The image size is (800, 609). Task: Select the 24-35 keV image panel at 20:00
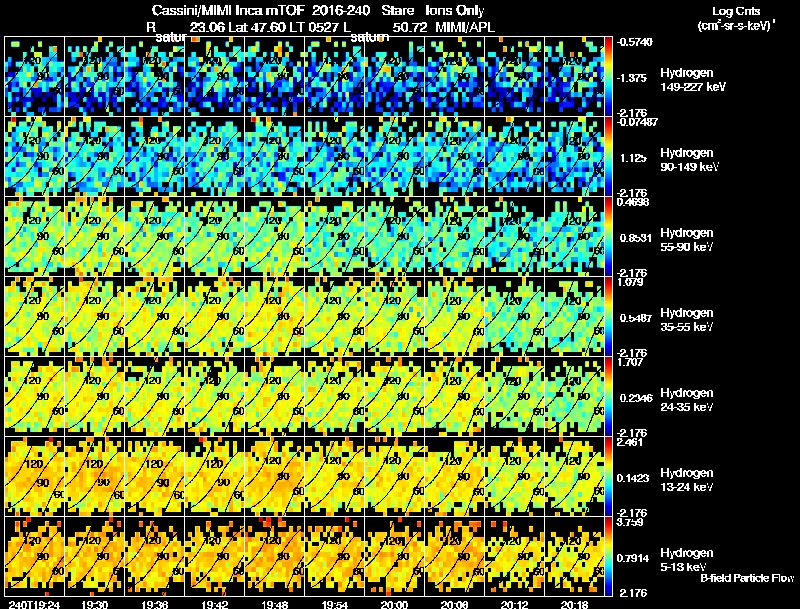pos(394,396)
